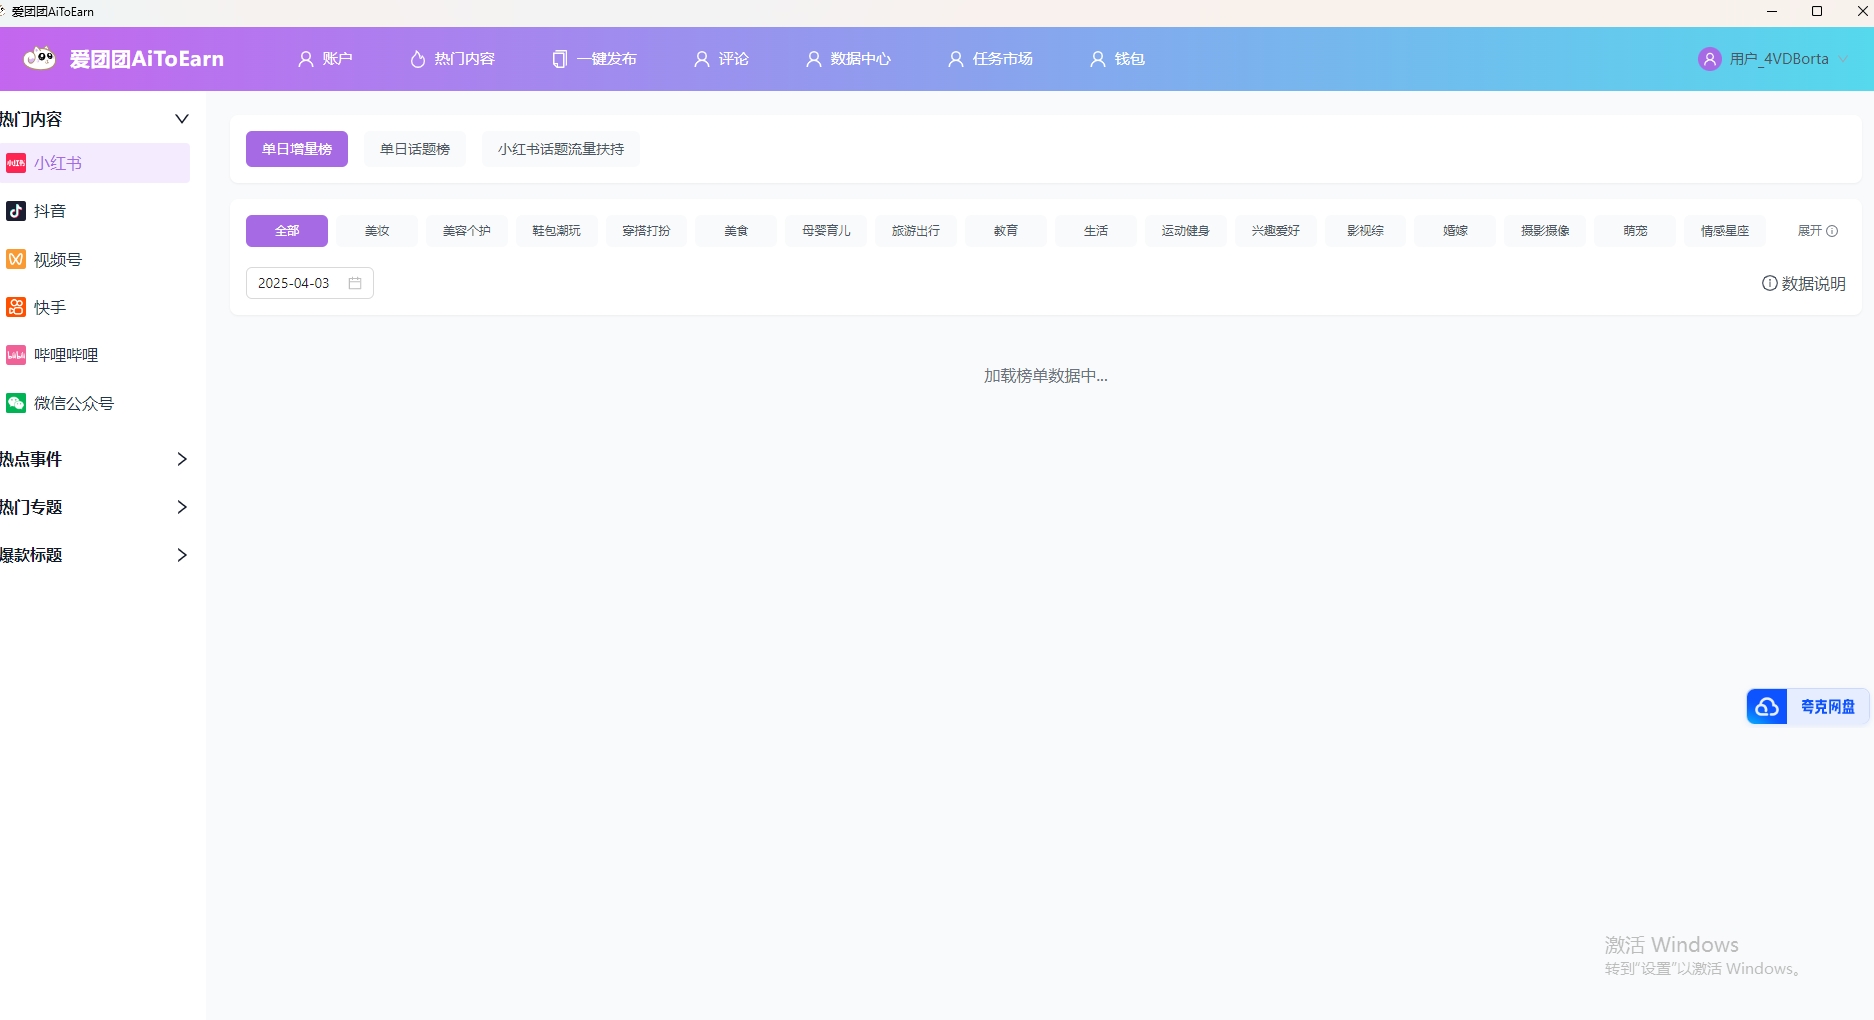Click the 数据说明 info link
The width and height of the screenshot is (1874, 1020).
point(1803,283)
